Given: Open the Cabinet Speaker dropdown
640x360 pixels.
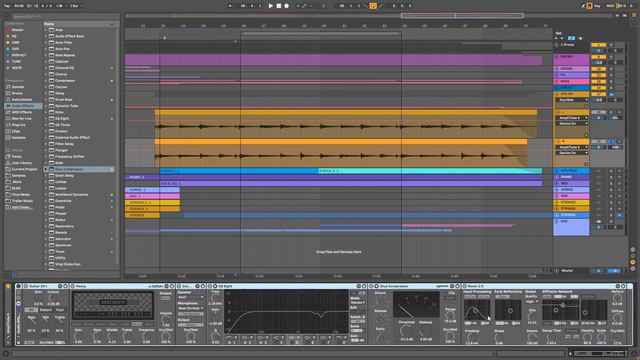Looking at the screenshot, I should click(x=190, y=297).
